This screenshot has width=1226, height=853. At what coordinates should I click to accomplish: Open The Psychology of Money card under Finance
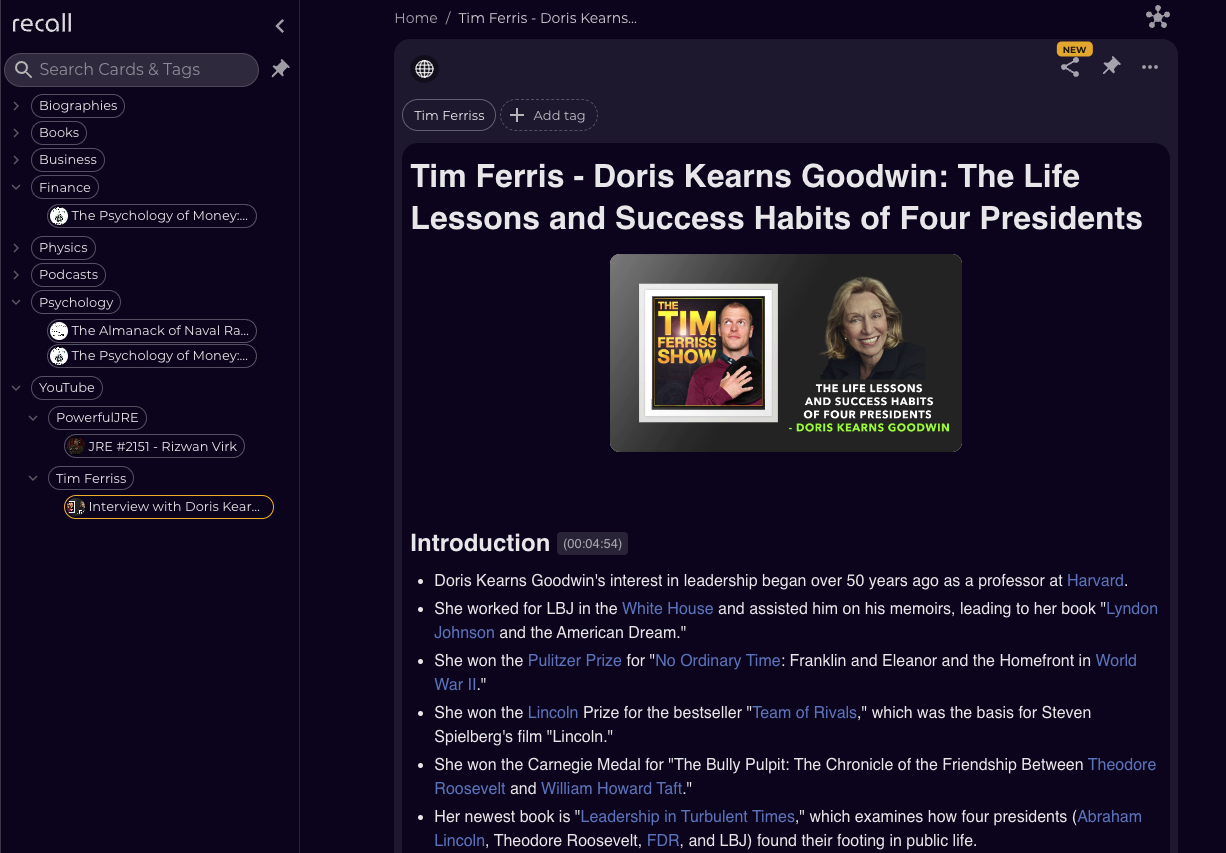(152, 215)
